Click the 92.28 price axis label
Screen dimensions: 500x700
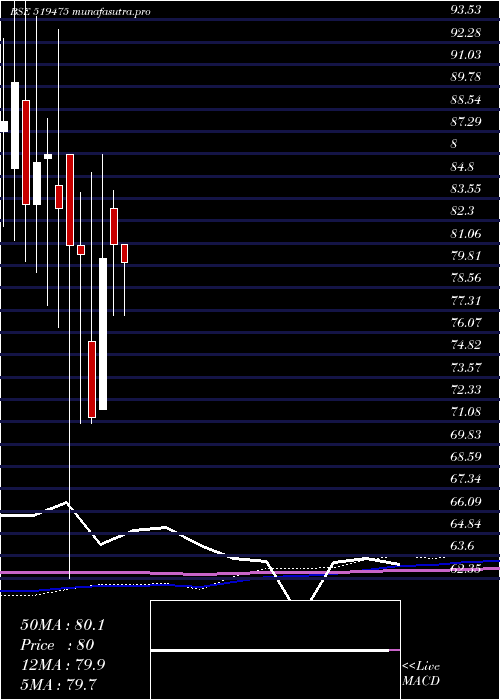pos(466,32)
